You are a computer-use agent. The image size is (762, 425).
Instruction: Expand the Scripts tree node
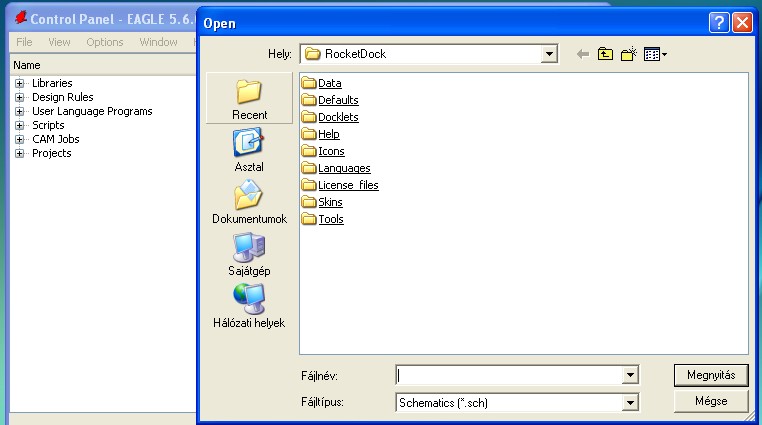19,125
